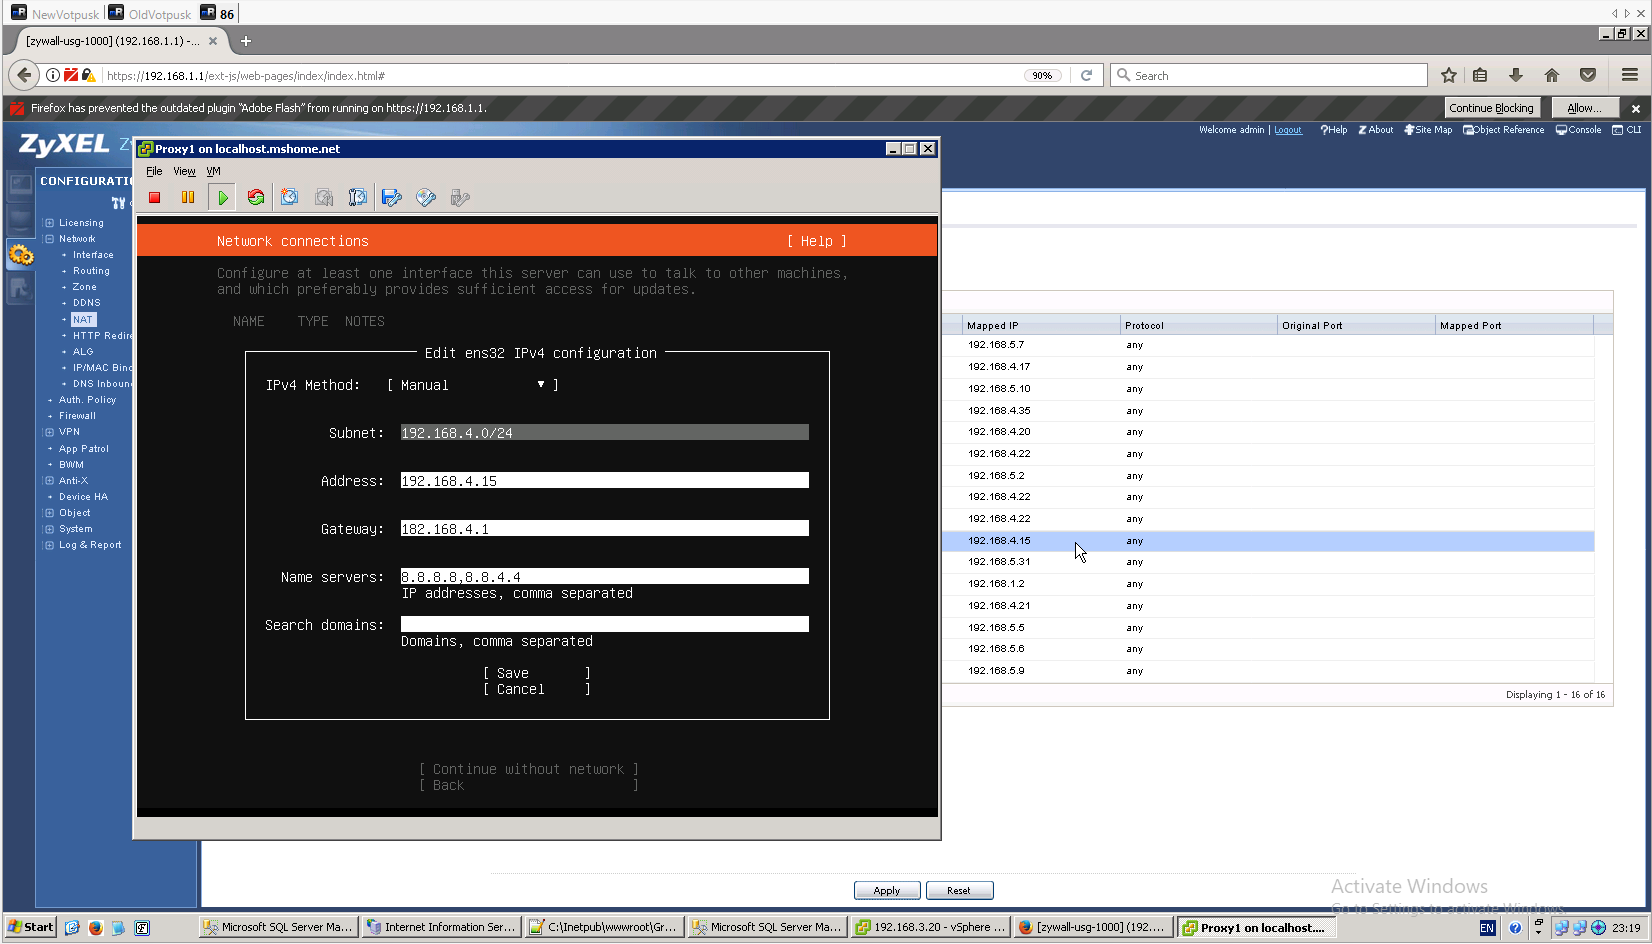
Task: Select the NAT tree item
Action: click(83, 320)
